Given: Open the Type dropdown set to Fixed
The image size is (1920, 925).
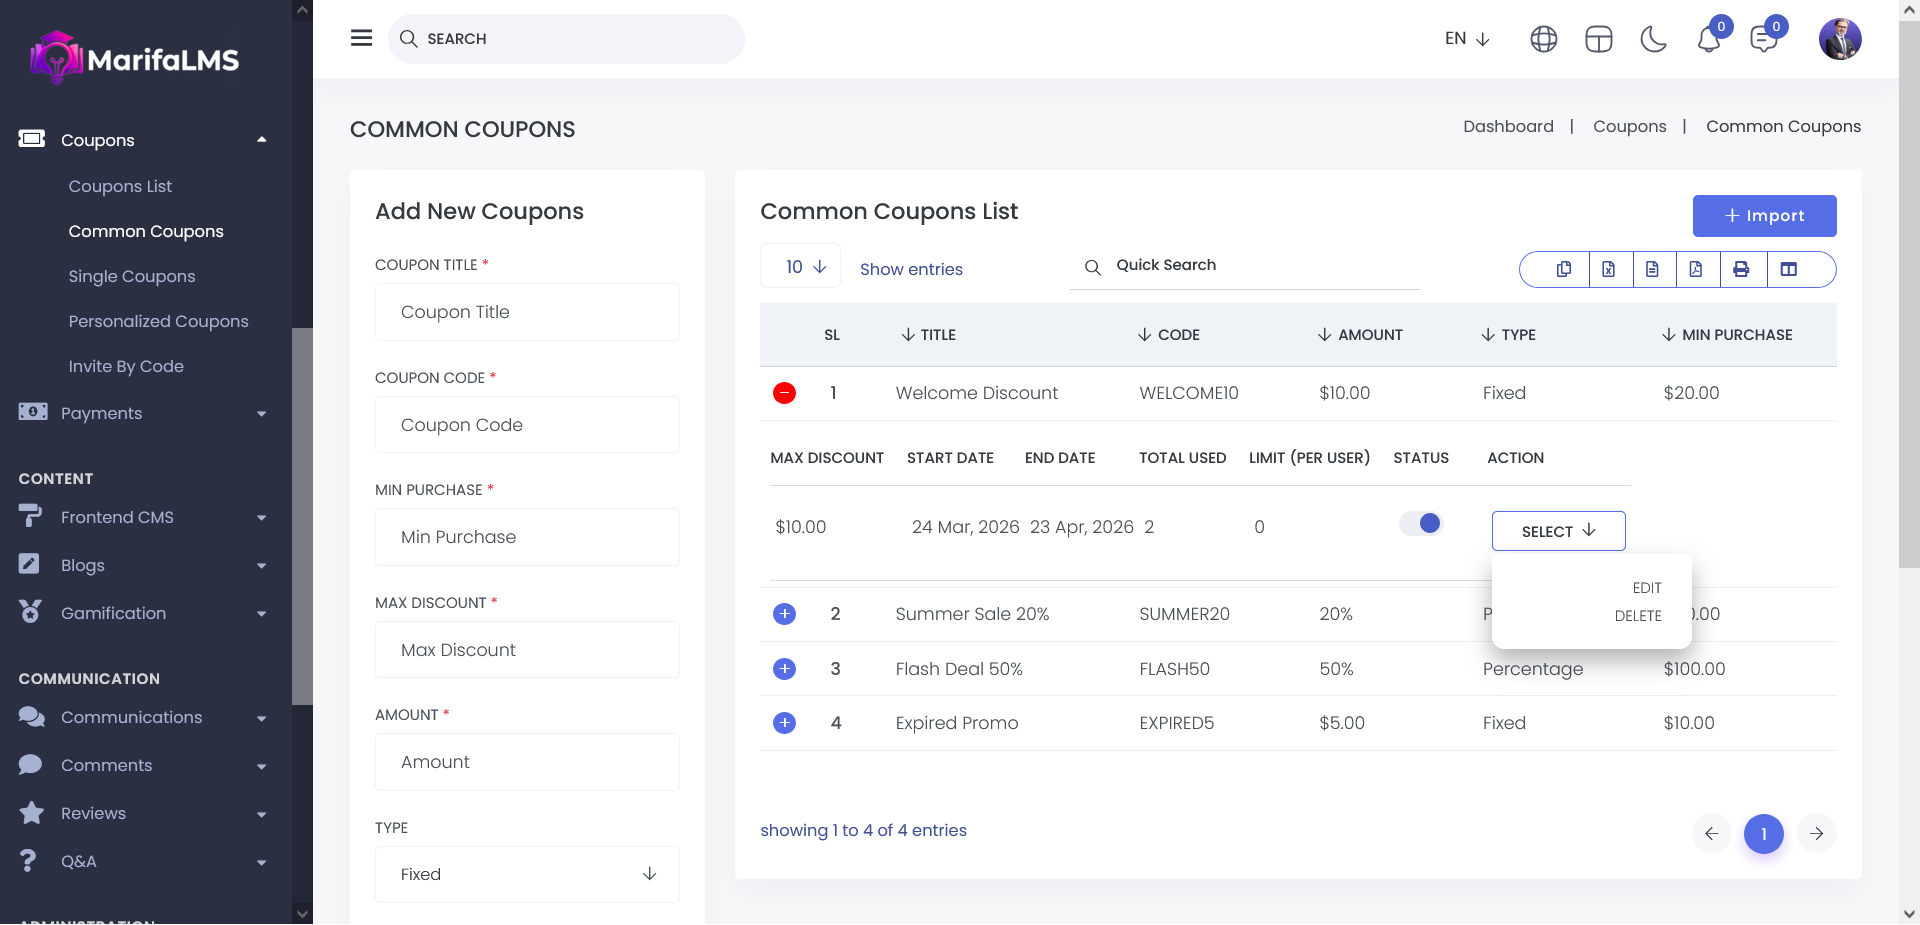Looking at the screenshot, I should click(527, 874).
